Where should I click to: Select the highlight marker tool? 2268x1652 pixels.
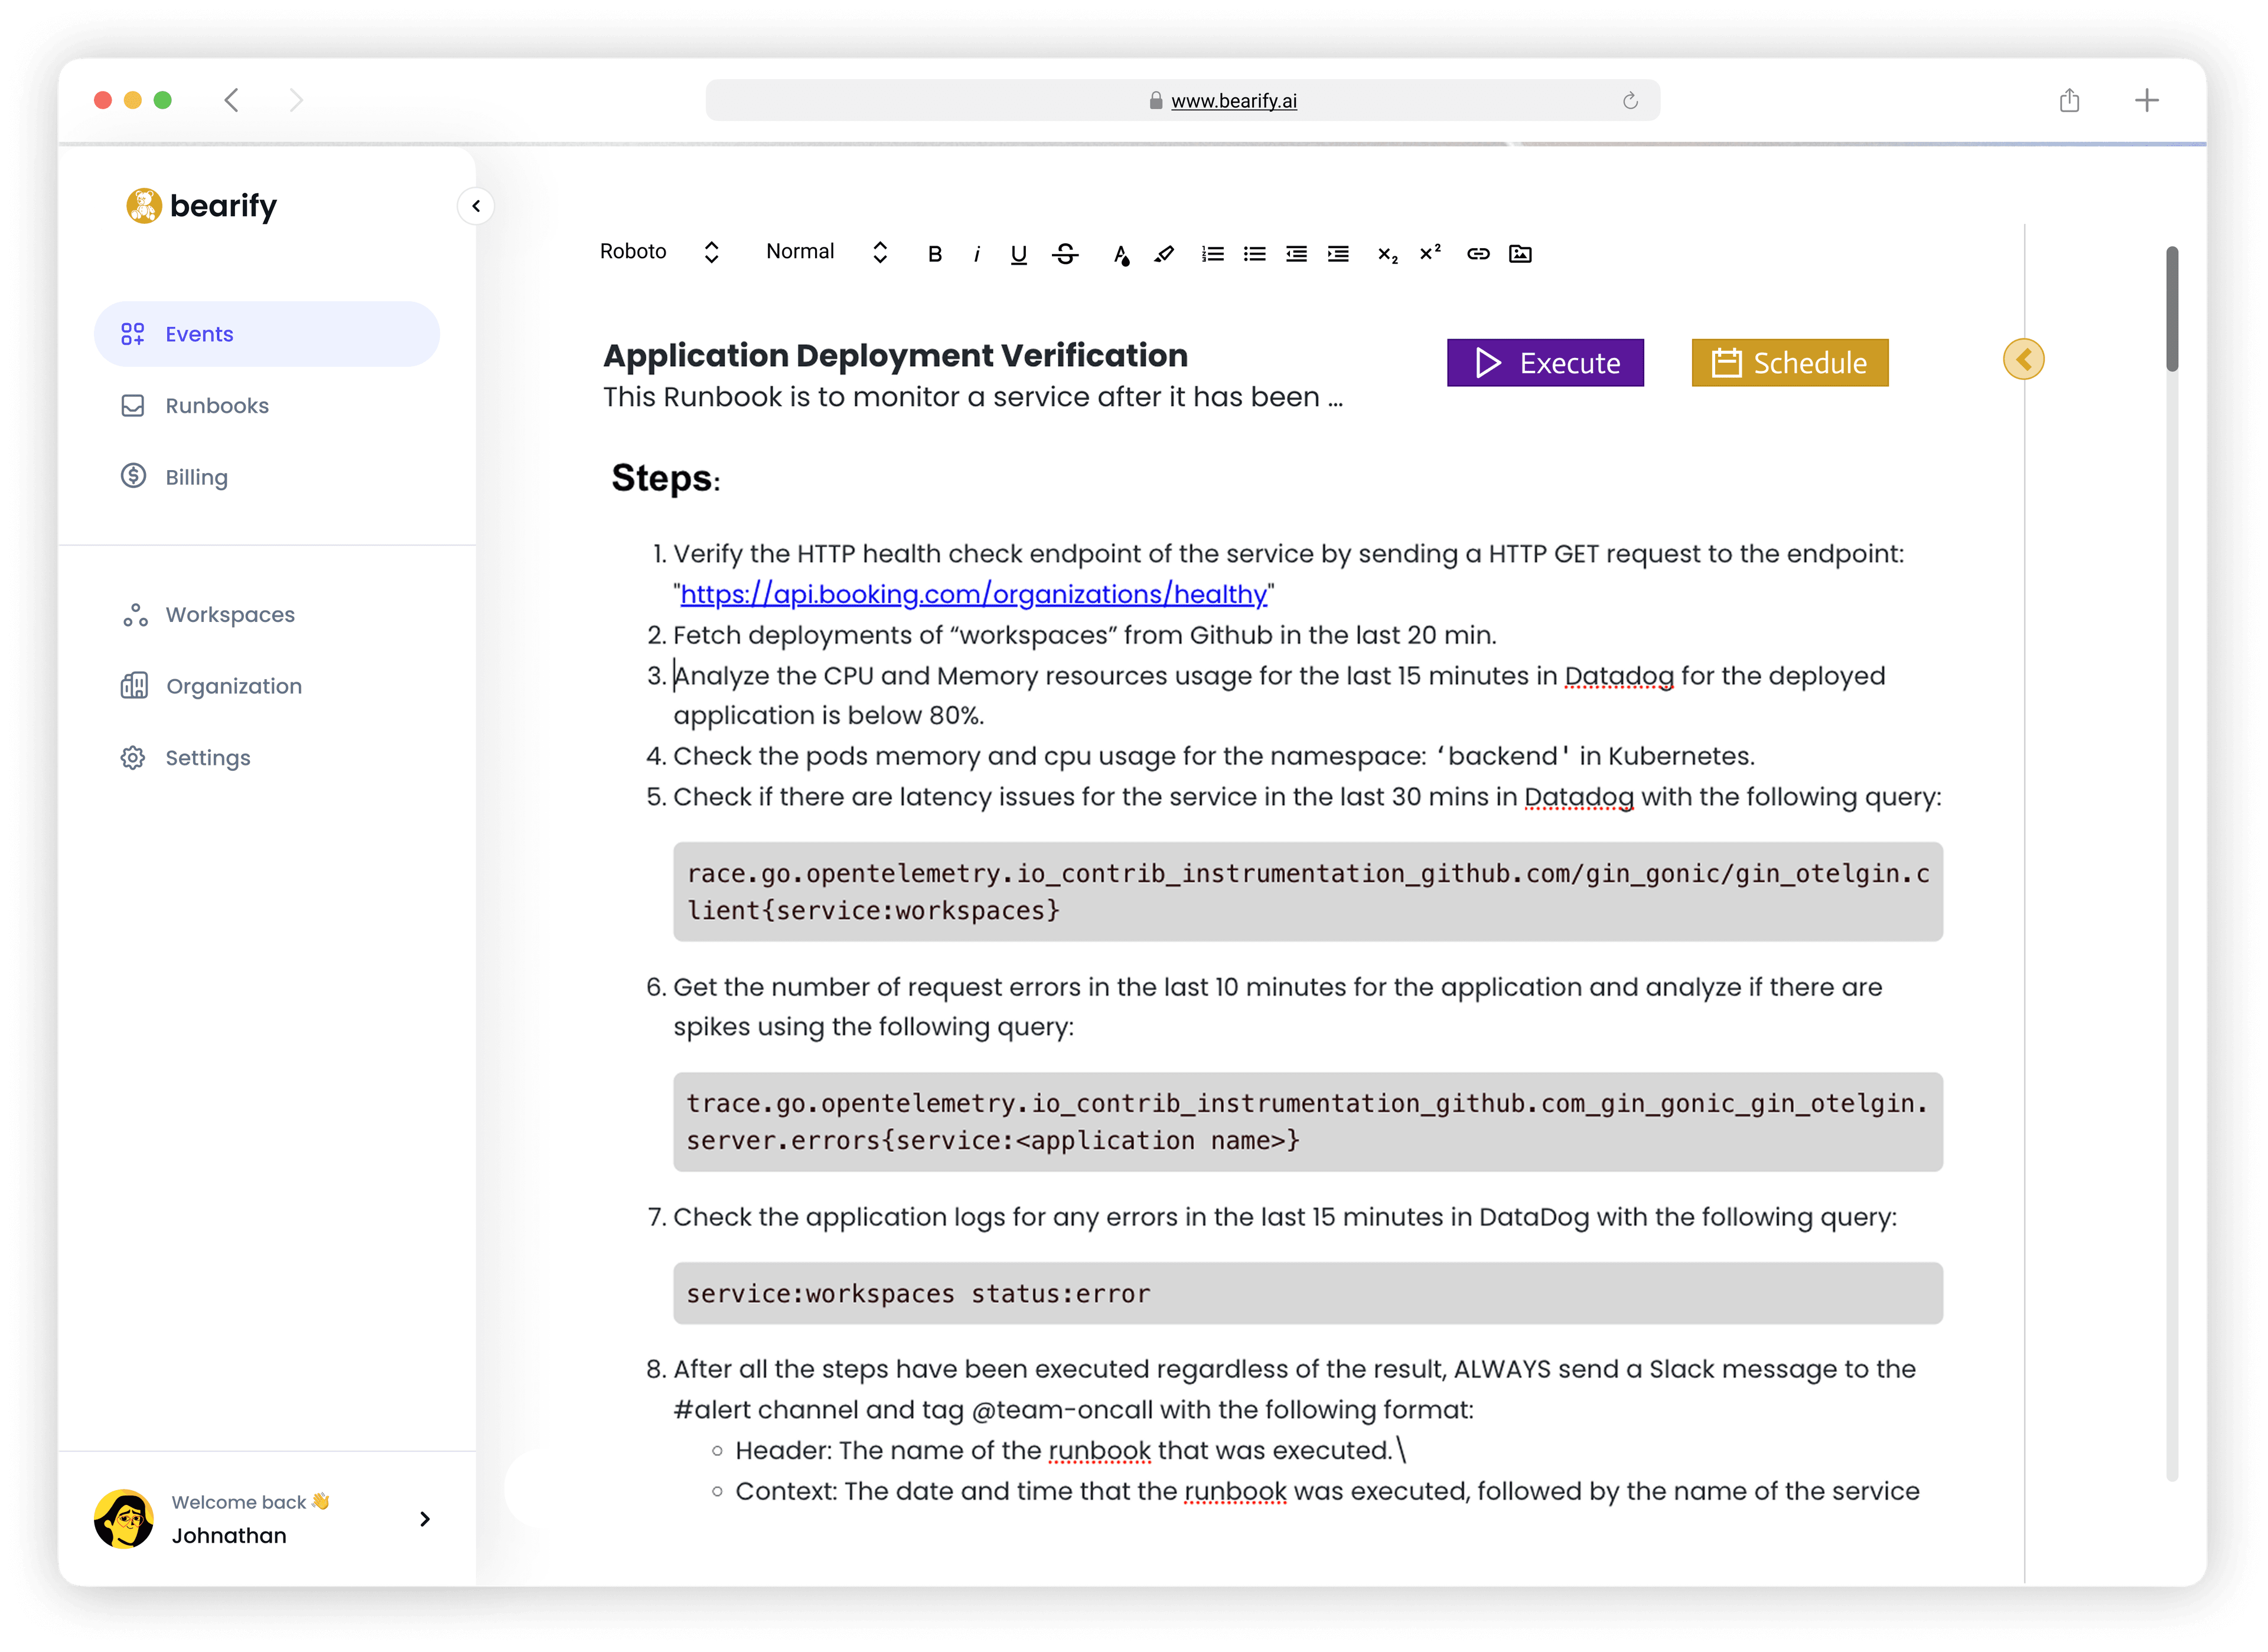click(x=1163, y=254)
